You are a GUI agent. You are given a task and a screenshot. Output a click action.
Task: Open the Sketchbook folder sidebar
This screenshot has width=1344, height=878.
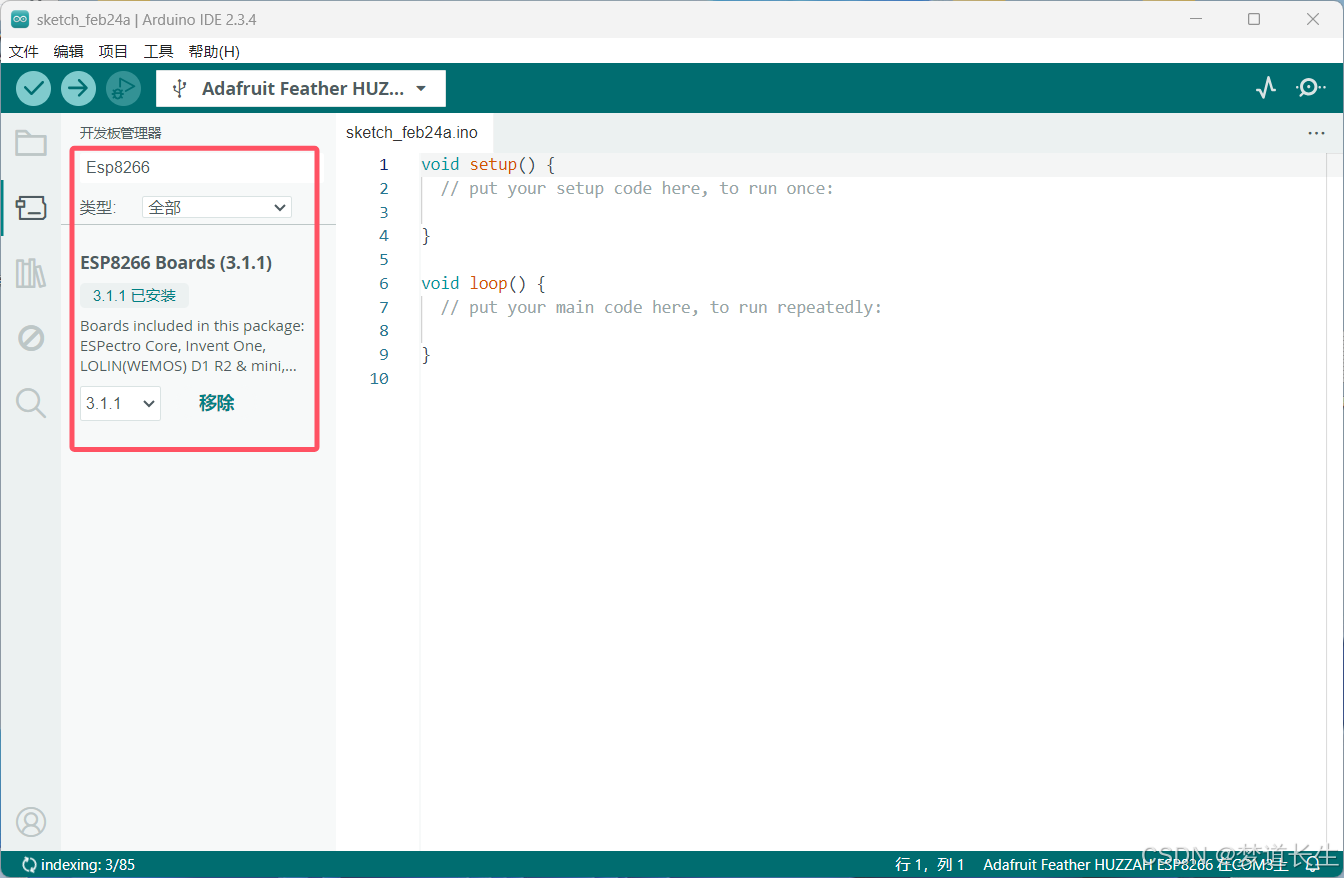[31, 143]
